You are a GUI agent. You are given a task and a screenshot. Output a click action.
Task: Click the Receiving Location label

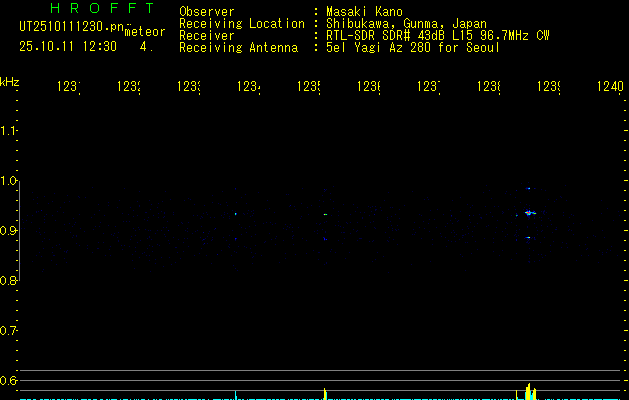242,24
